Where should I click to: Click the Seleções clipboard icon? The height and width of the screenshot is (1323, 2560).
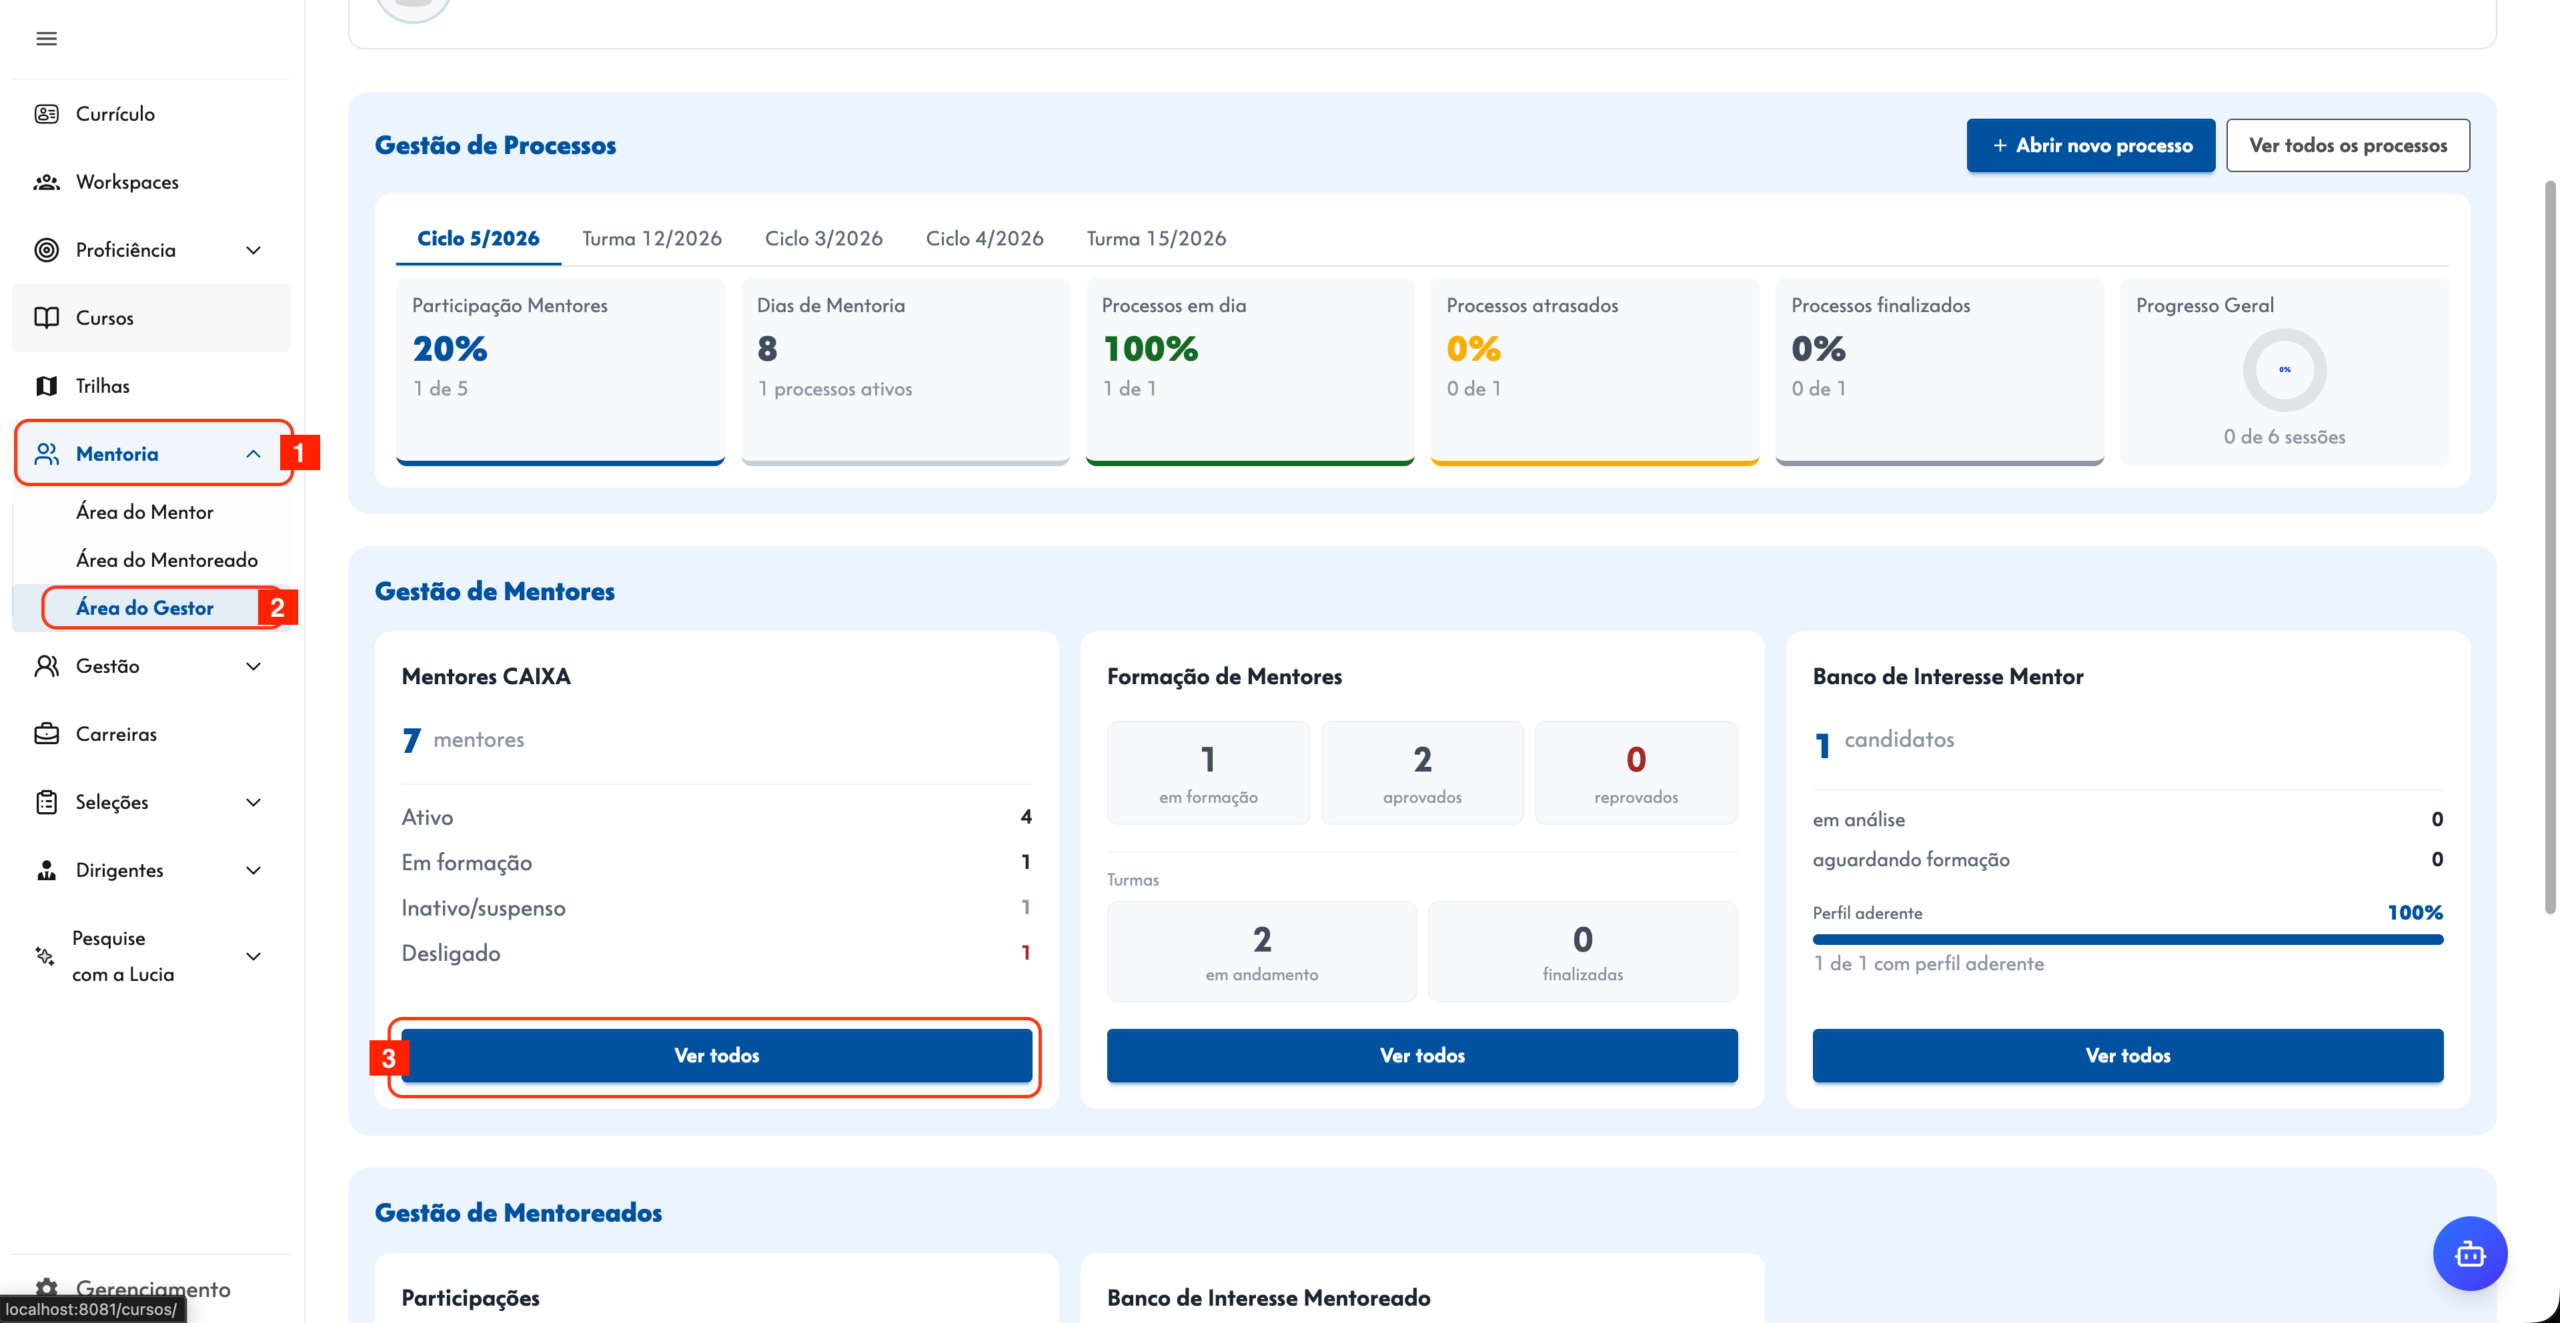tap(46, 802)
